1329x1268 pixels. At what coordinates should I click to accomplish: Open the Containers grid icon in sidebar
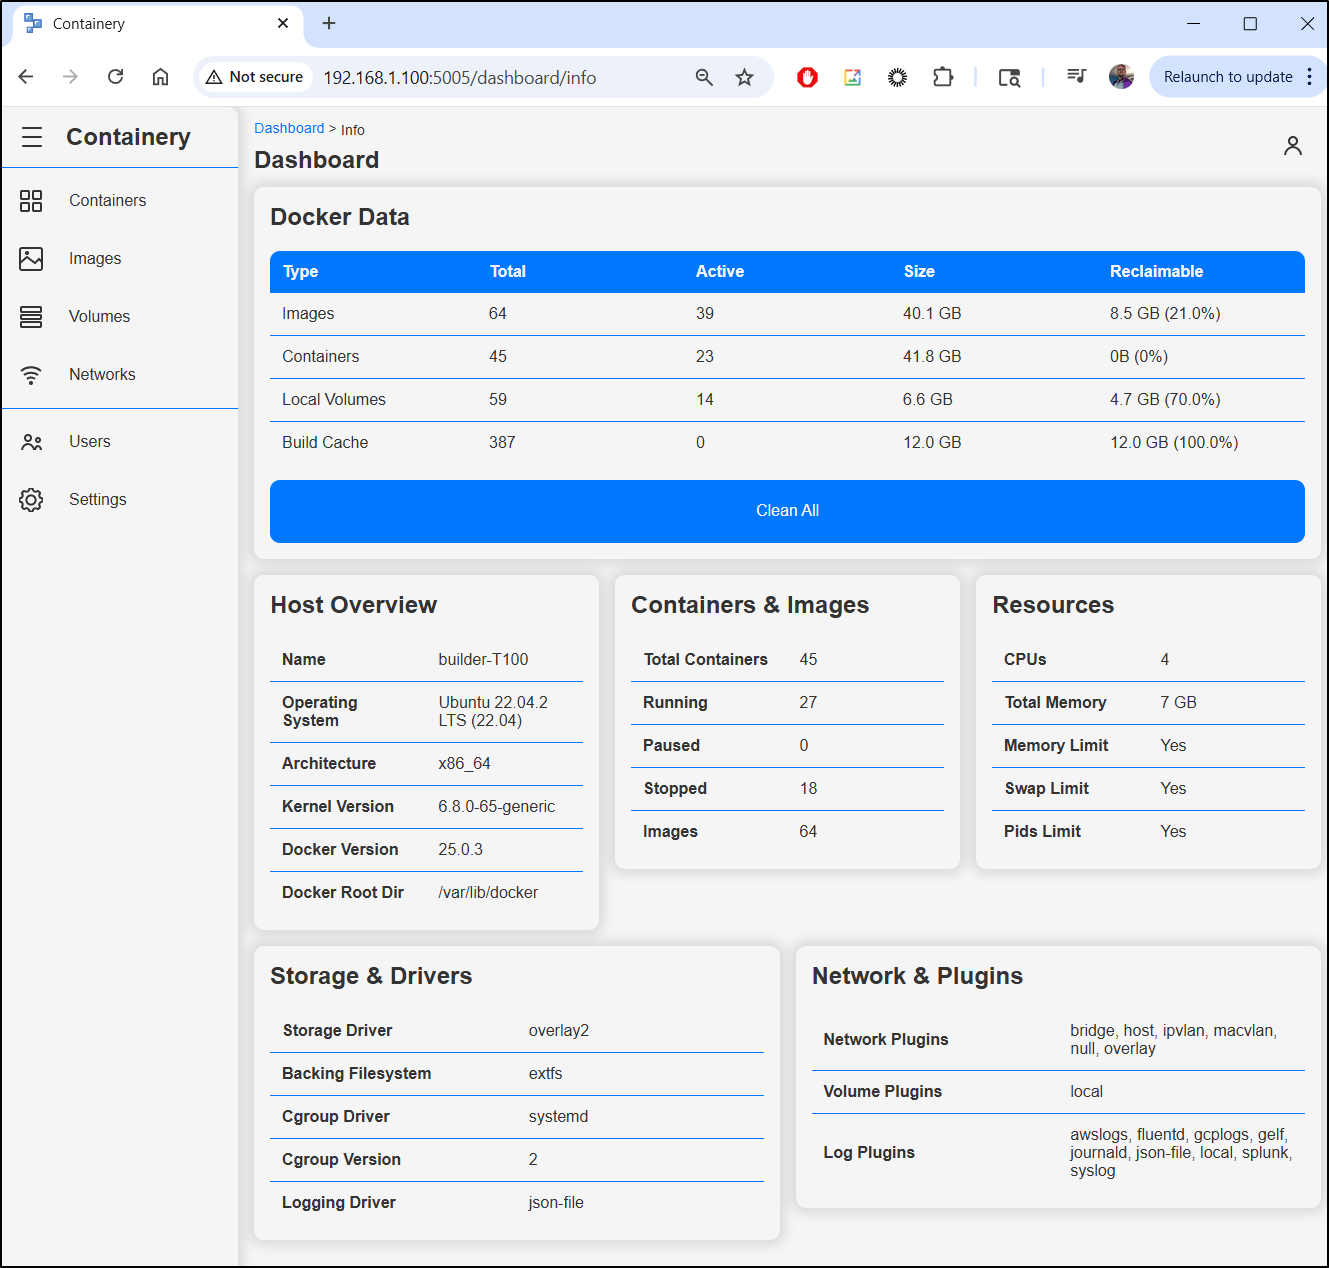pos(31,201)
